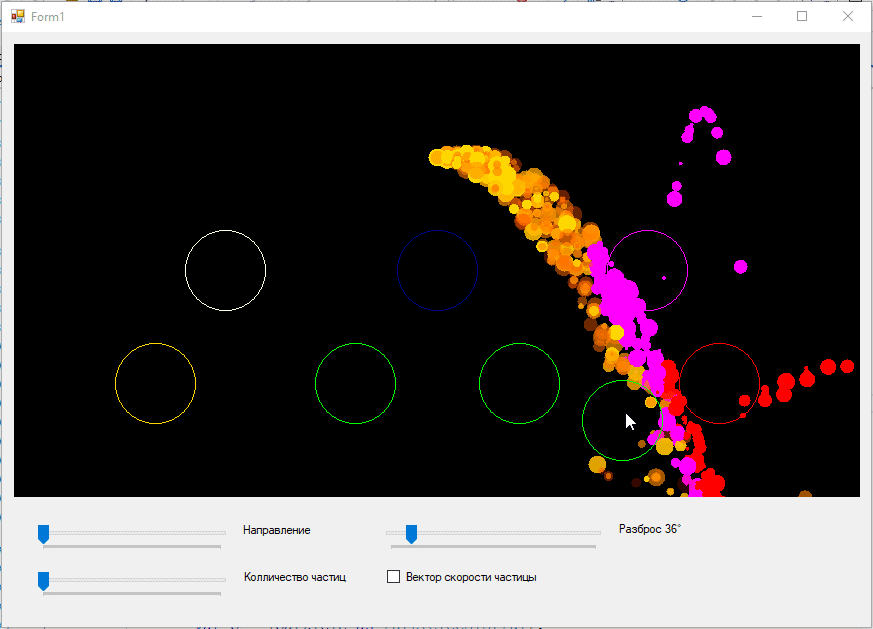Click the dark blue circle outline
Screen dimensions: 873x629
[437, 270]
